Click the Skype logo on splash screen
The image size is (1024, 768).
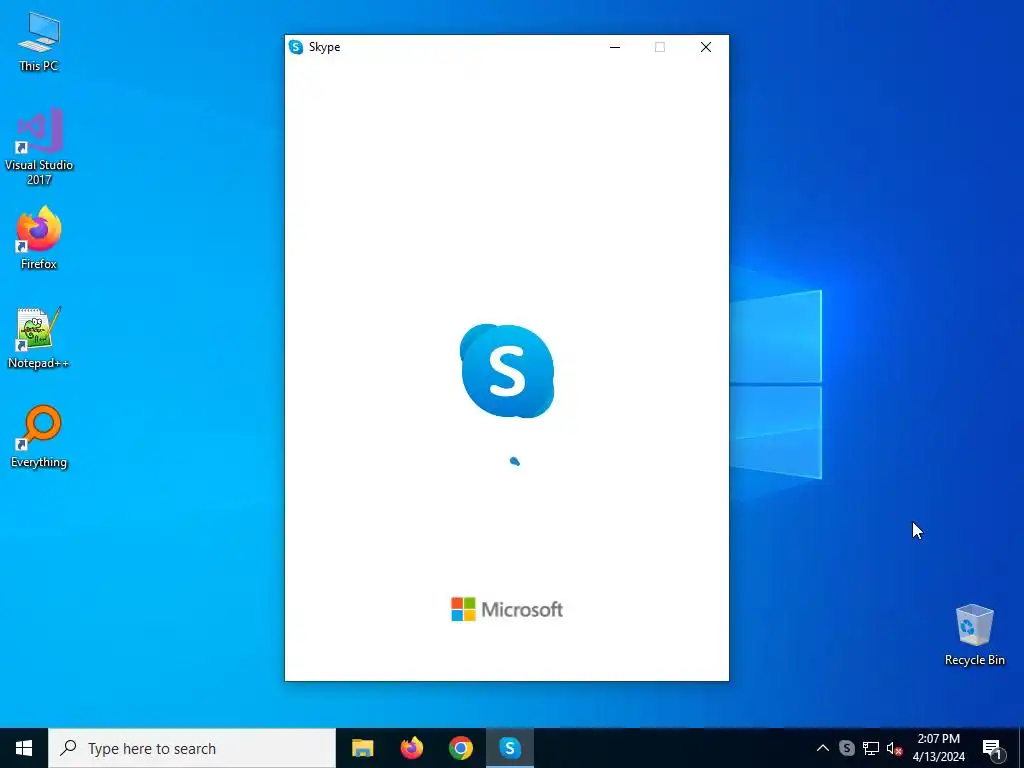pyautogui.click(x=507, y=370)
